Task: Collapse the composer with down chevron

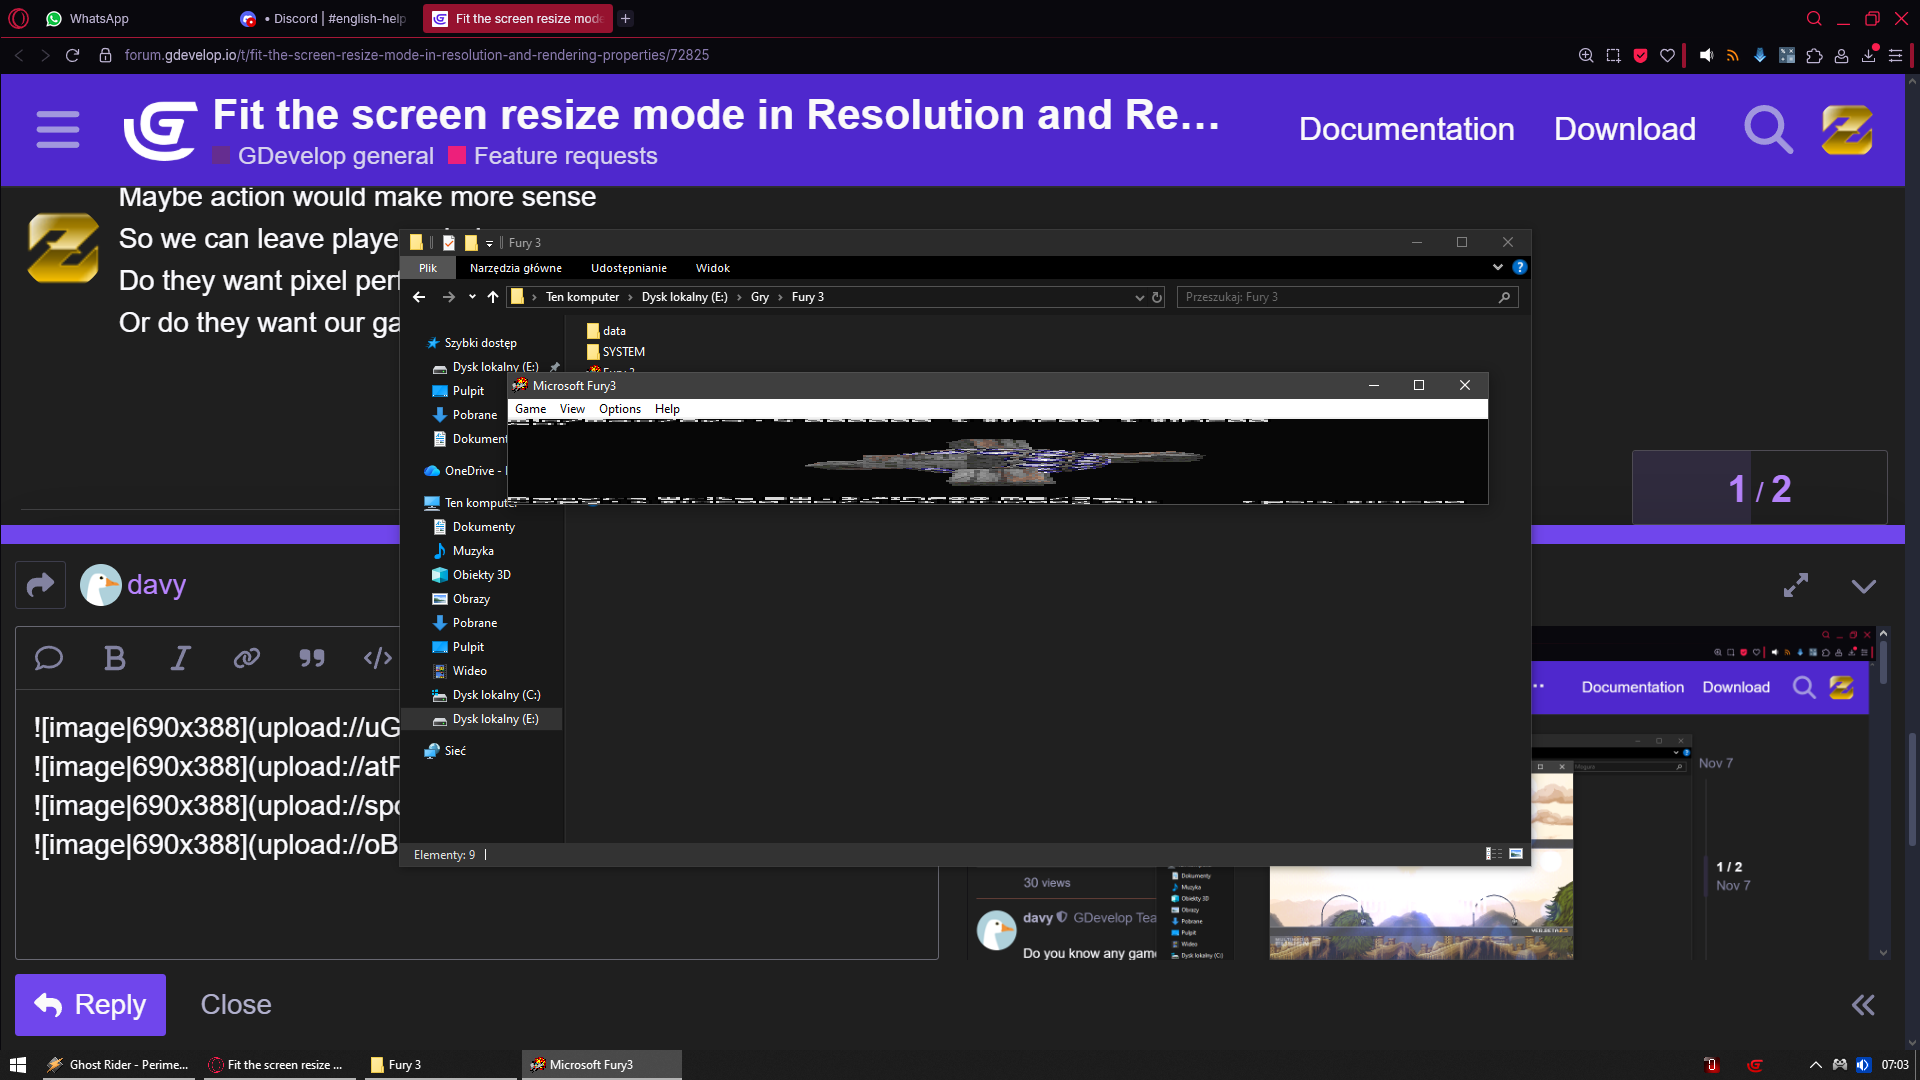Action: click(x=1863, y=586)
